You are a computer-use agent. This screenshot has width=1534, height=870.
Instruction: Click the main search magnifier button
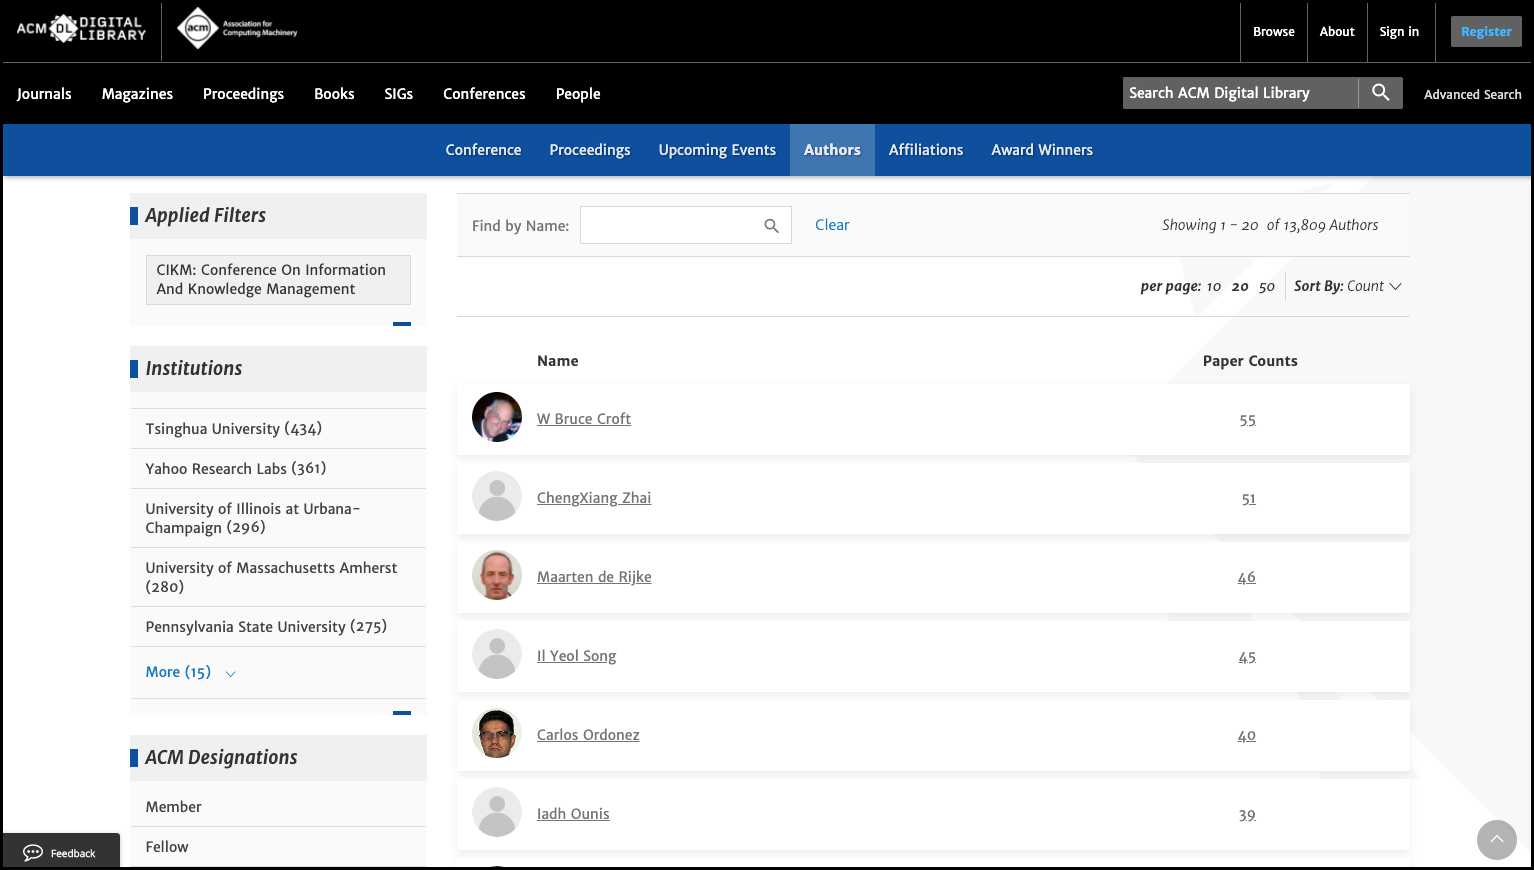1380,93
